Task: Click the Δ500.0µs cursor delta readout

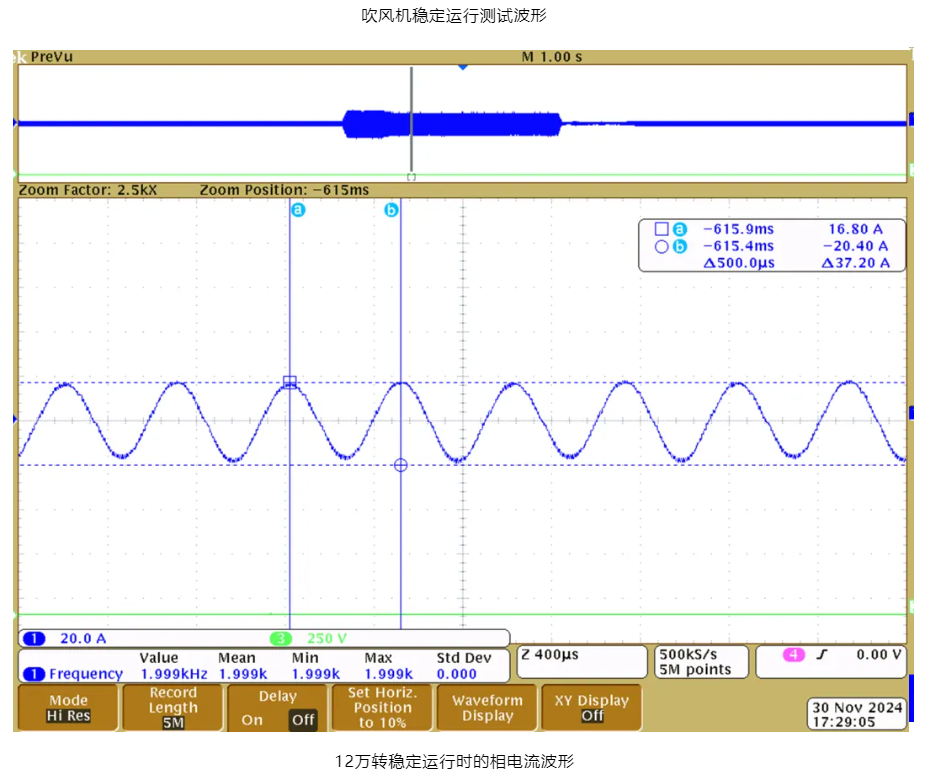Action: pos(739,263)
